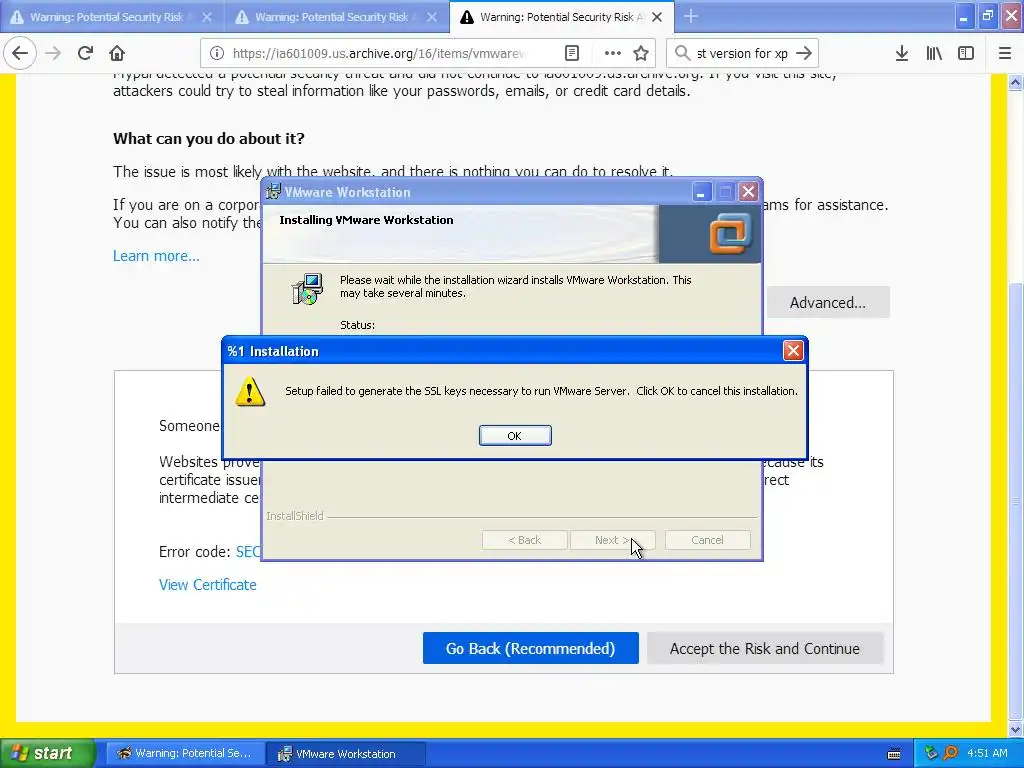Image resolution: width=1024 pixels, height=768 pixels.
Task: Open the Library icon
Action: pyautogui.click(x=934, y=53)
